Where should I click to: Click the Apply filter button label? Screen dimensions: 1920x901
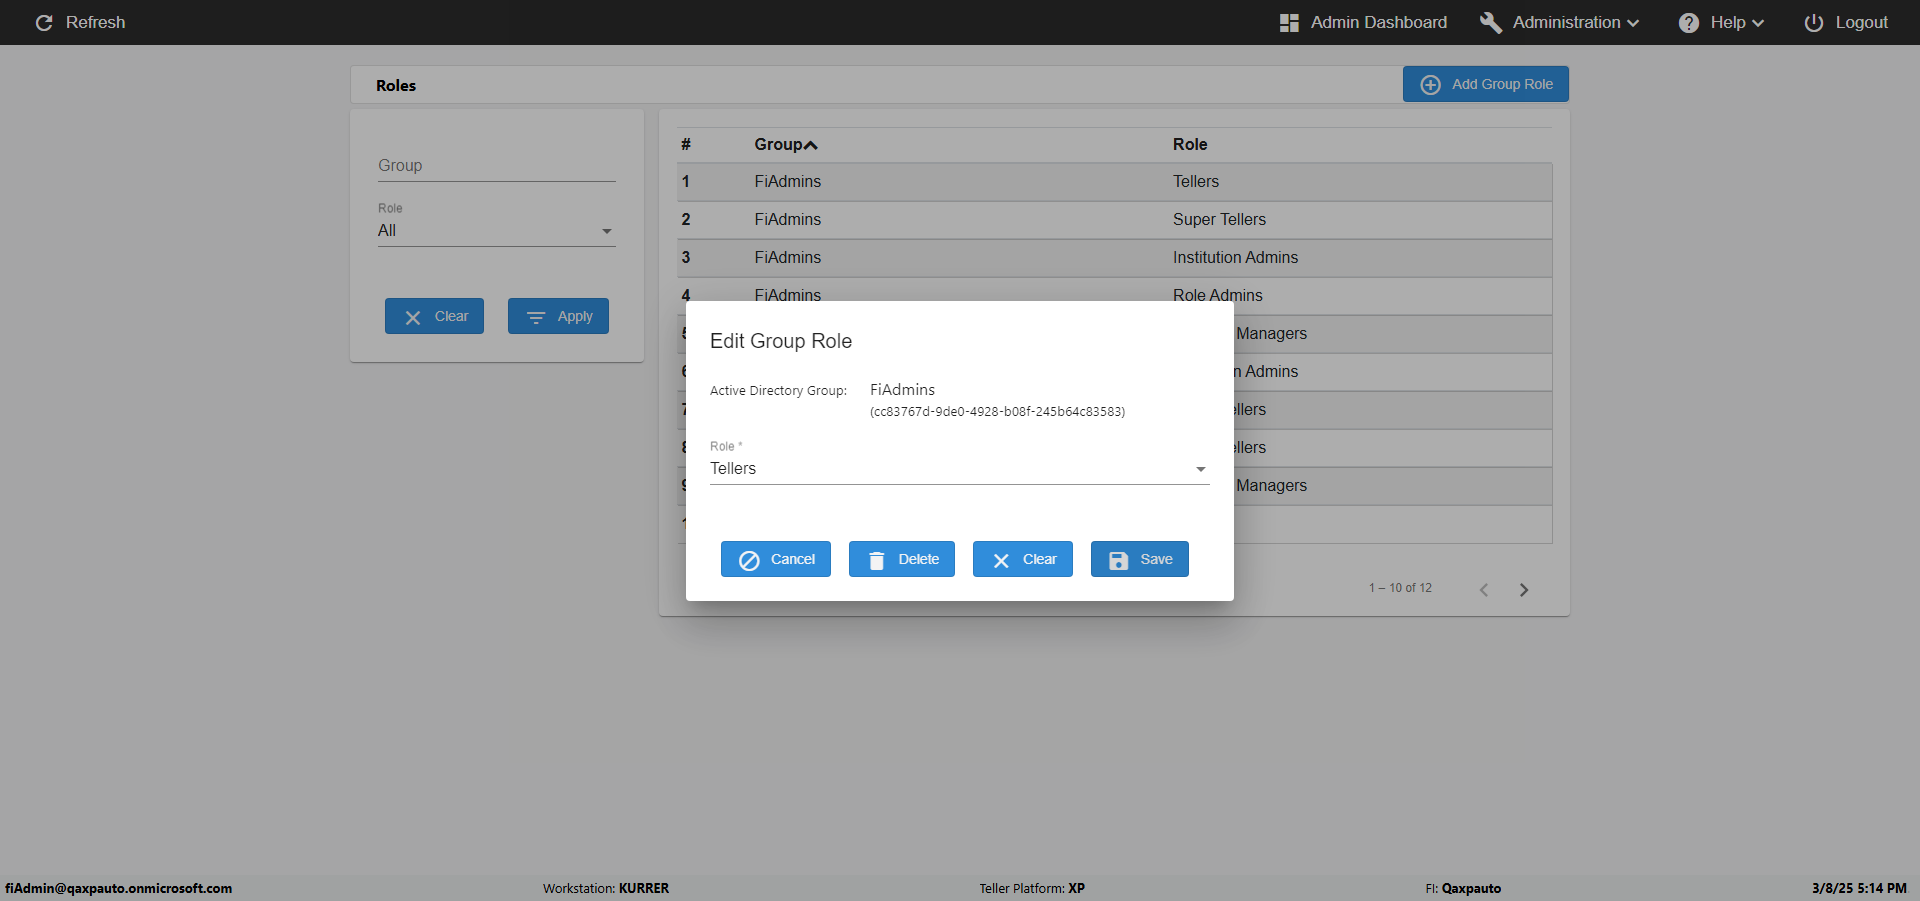click(575, 316)
